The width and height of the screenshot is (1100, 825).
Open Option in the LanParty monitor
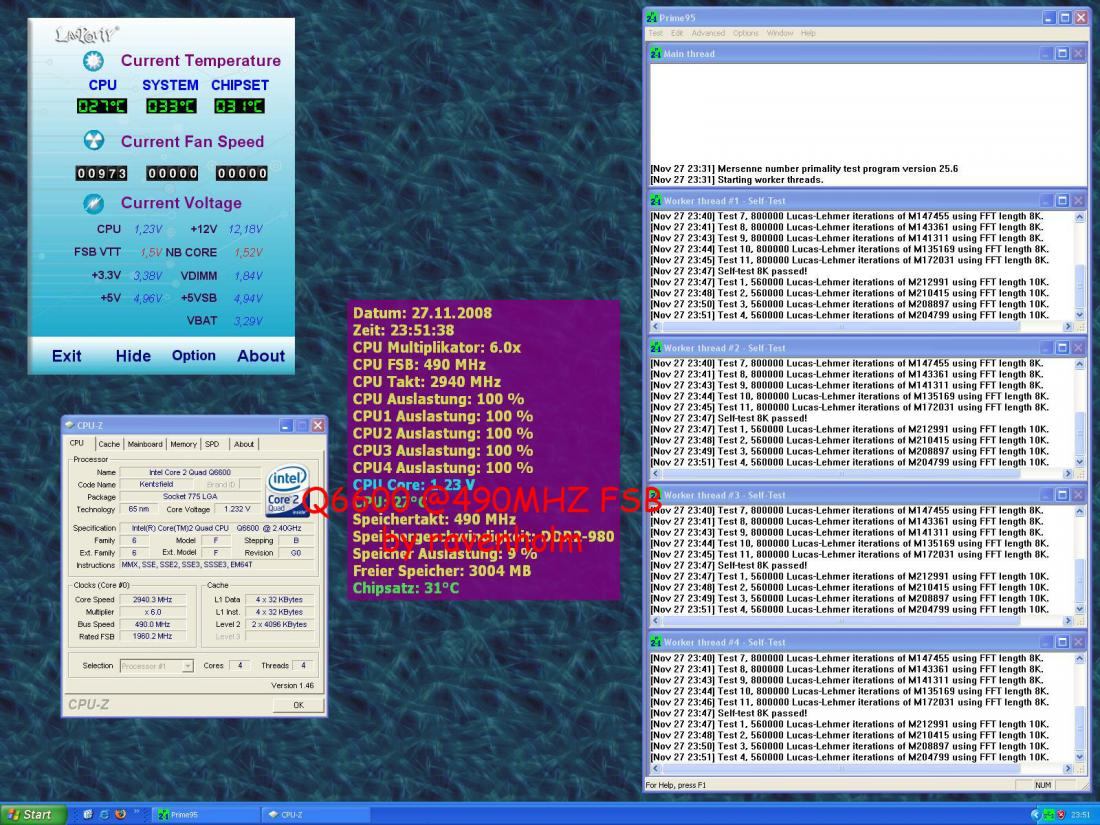click(194, 356)
